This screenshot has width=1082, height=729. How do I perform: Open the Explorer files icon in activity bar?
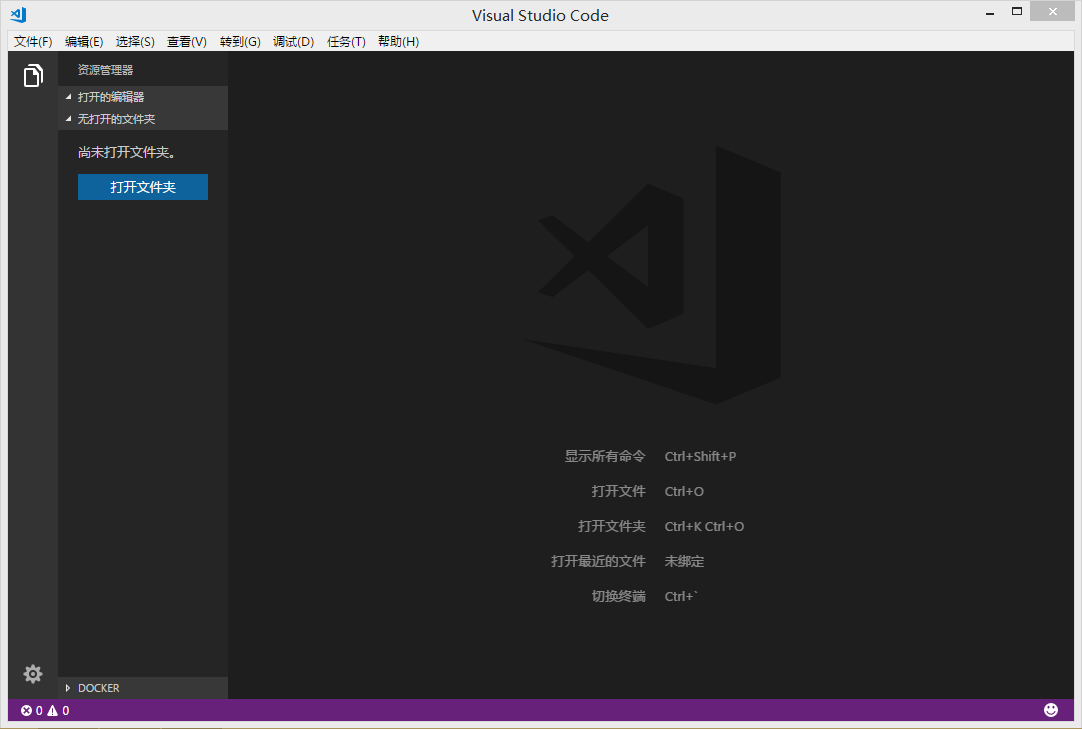(x=32, y=75)
